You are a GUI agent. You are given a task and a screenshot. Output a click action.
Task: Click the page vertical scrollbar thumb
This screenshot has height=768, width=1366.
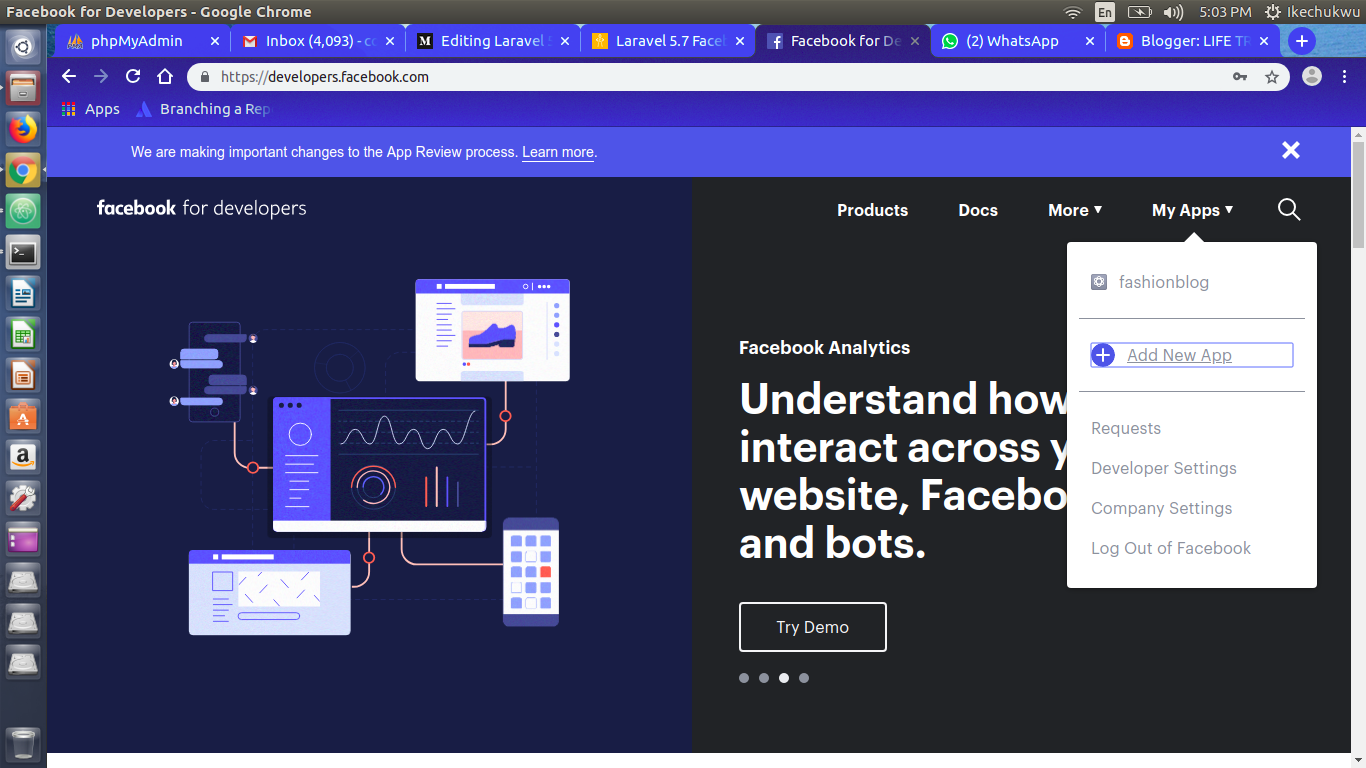(x=1358, y=195)
